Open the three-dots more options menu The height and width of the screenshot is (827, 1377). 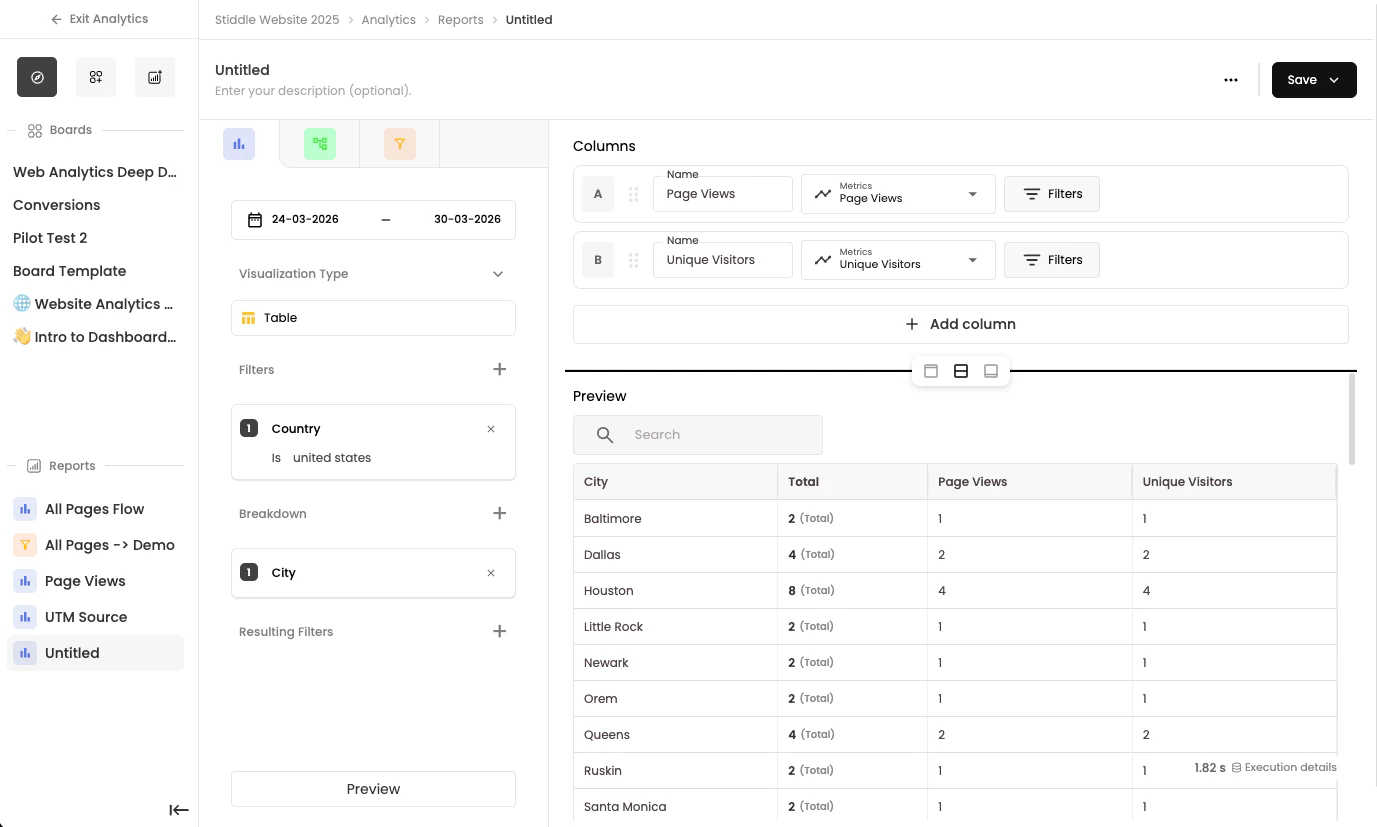point(1231,80)
